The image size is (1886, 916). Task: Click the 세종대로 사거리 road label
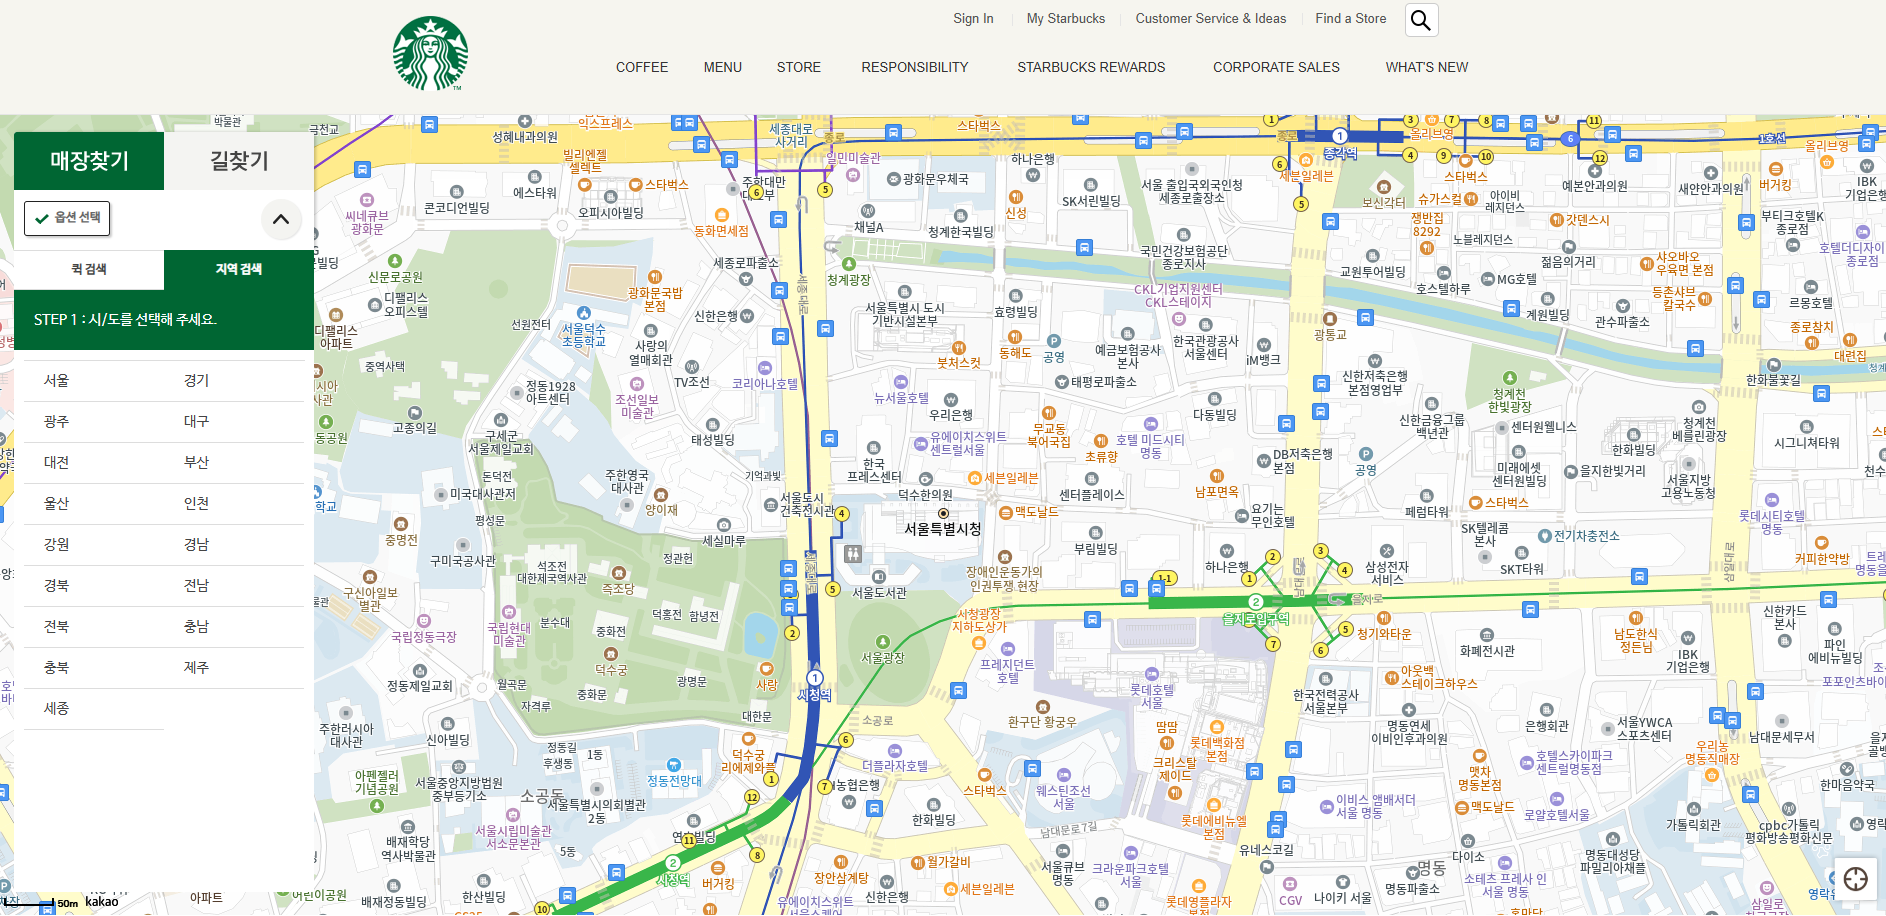pos(791,135)
